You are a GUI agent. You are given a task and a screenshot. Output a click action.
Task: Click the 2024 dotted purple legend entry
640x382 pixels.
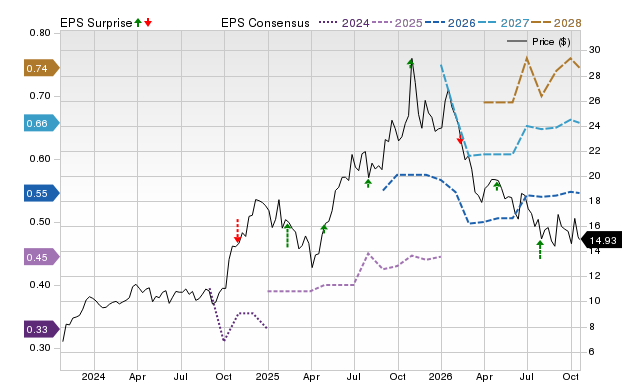[344, 23]
